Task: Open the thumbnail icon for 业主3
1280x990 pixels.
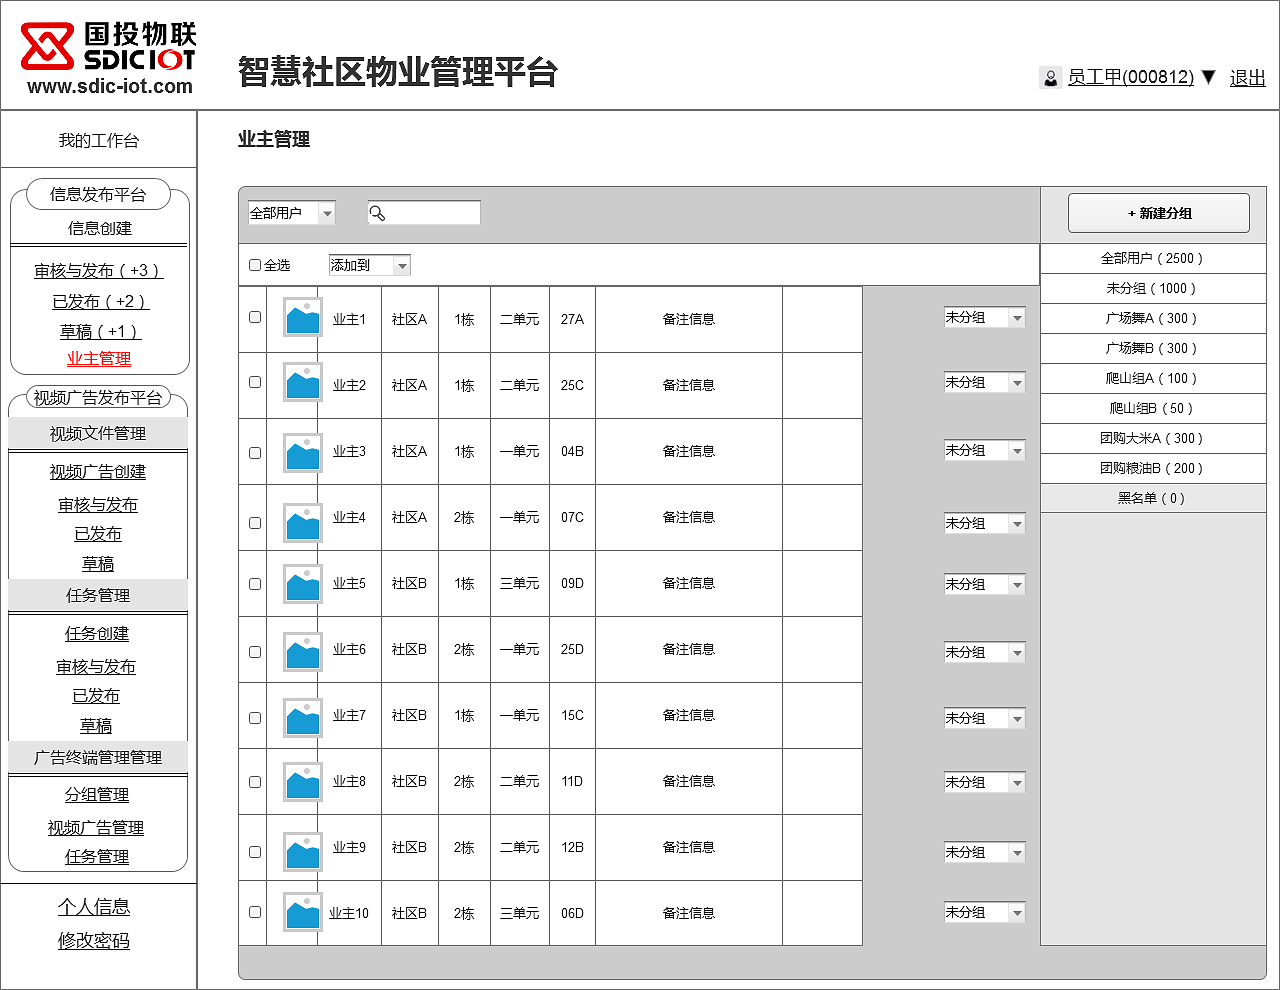Action: point(302,451)
